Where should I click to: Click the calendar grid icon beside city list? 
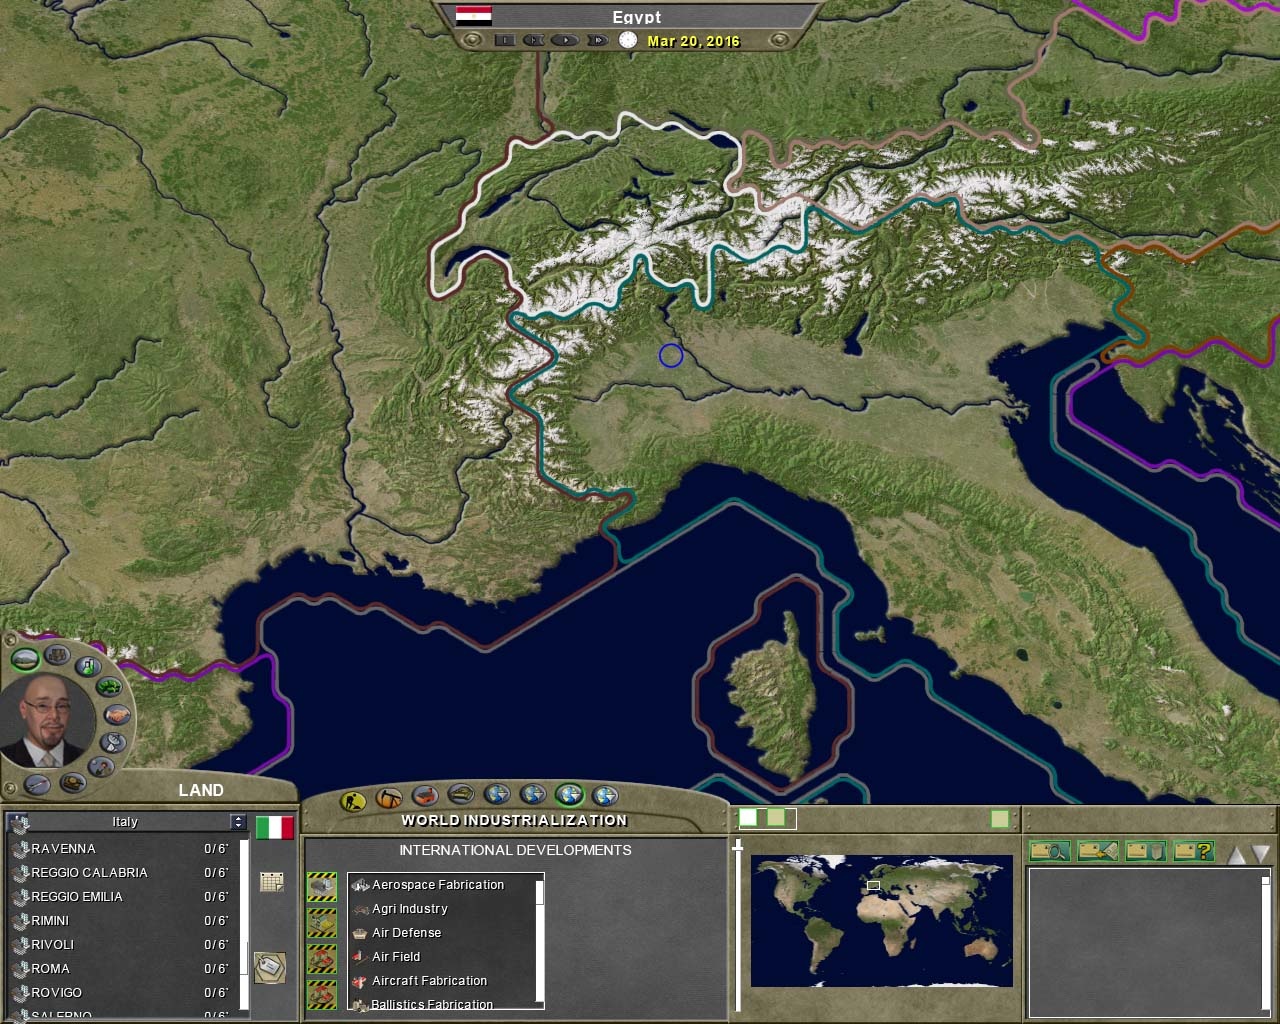271,881
